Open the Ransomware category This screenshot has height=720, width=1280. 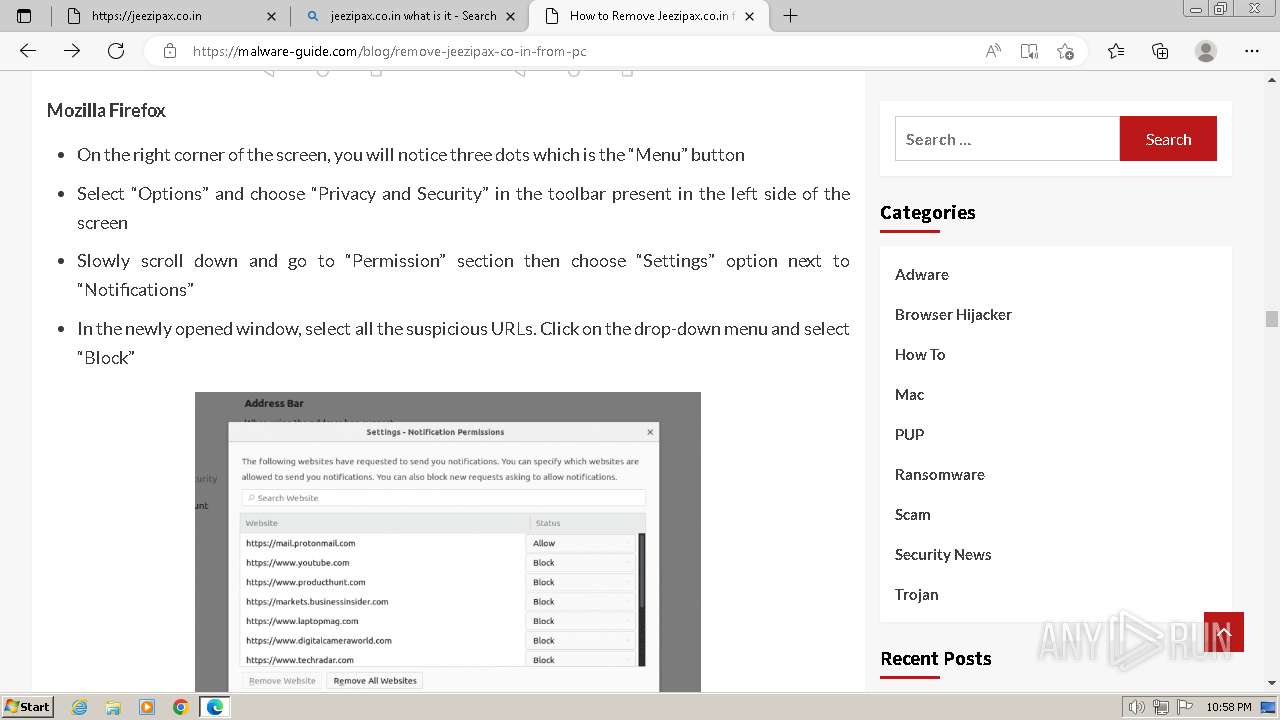point(939,474)
